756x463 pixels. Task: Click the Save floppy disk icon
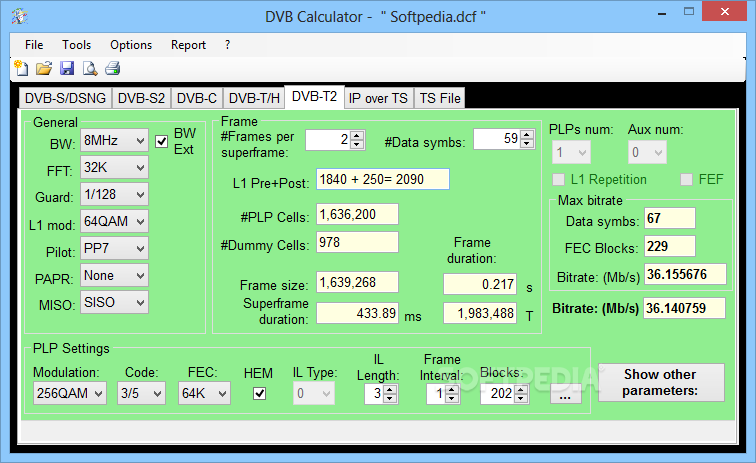coord(67,68)
